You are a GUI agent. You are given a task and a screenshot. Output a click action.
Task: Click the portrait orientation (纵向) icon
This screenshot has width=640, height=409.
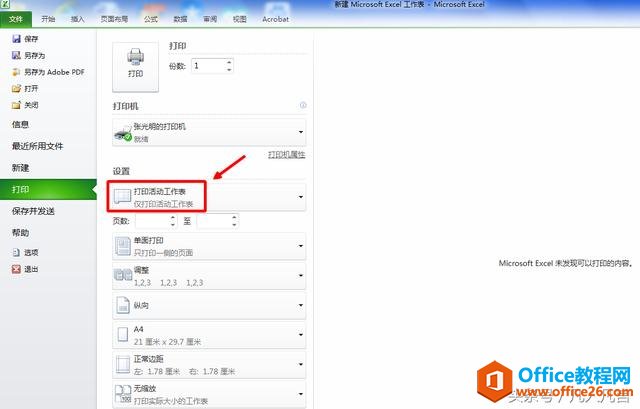pyautogui.click(x=123, y=305)
